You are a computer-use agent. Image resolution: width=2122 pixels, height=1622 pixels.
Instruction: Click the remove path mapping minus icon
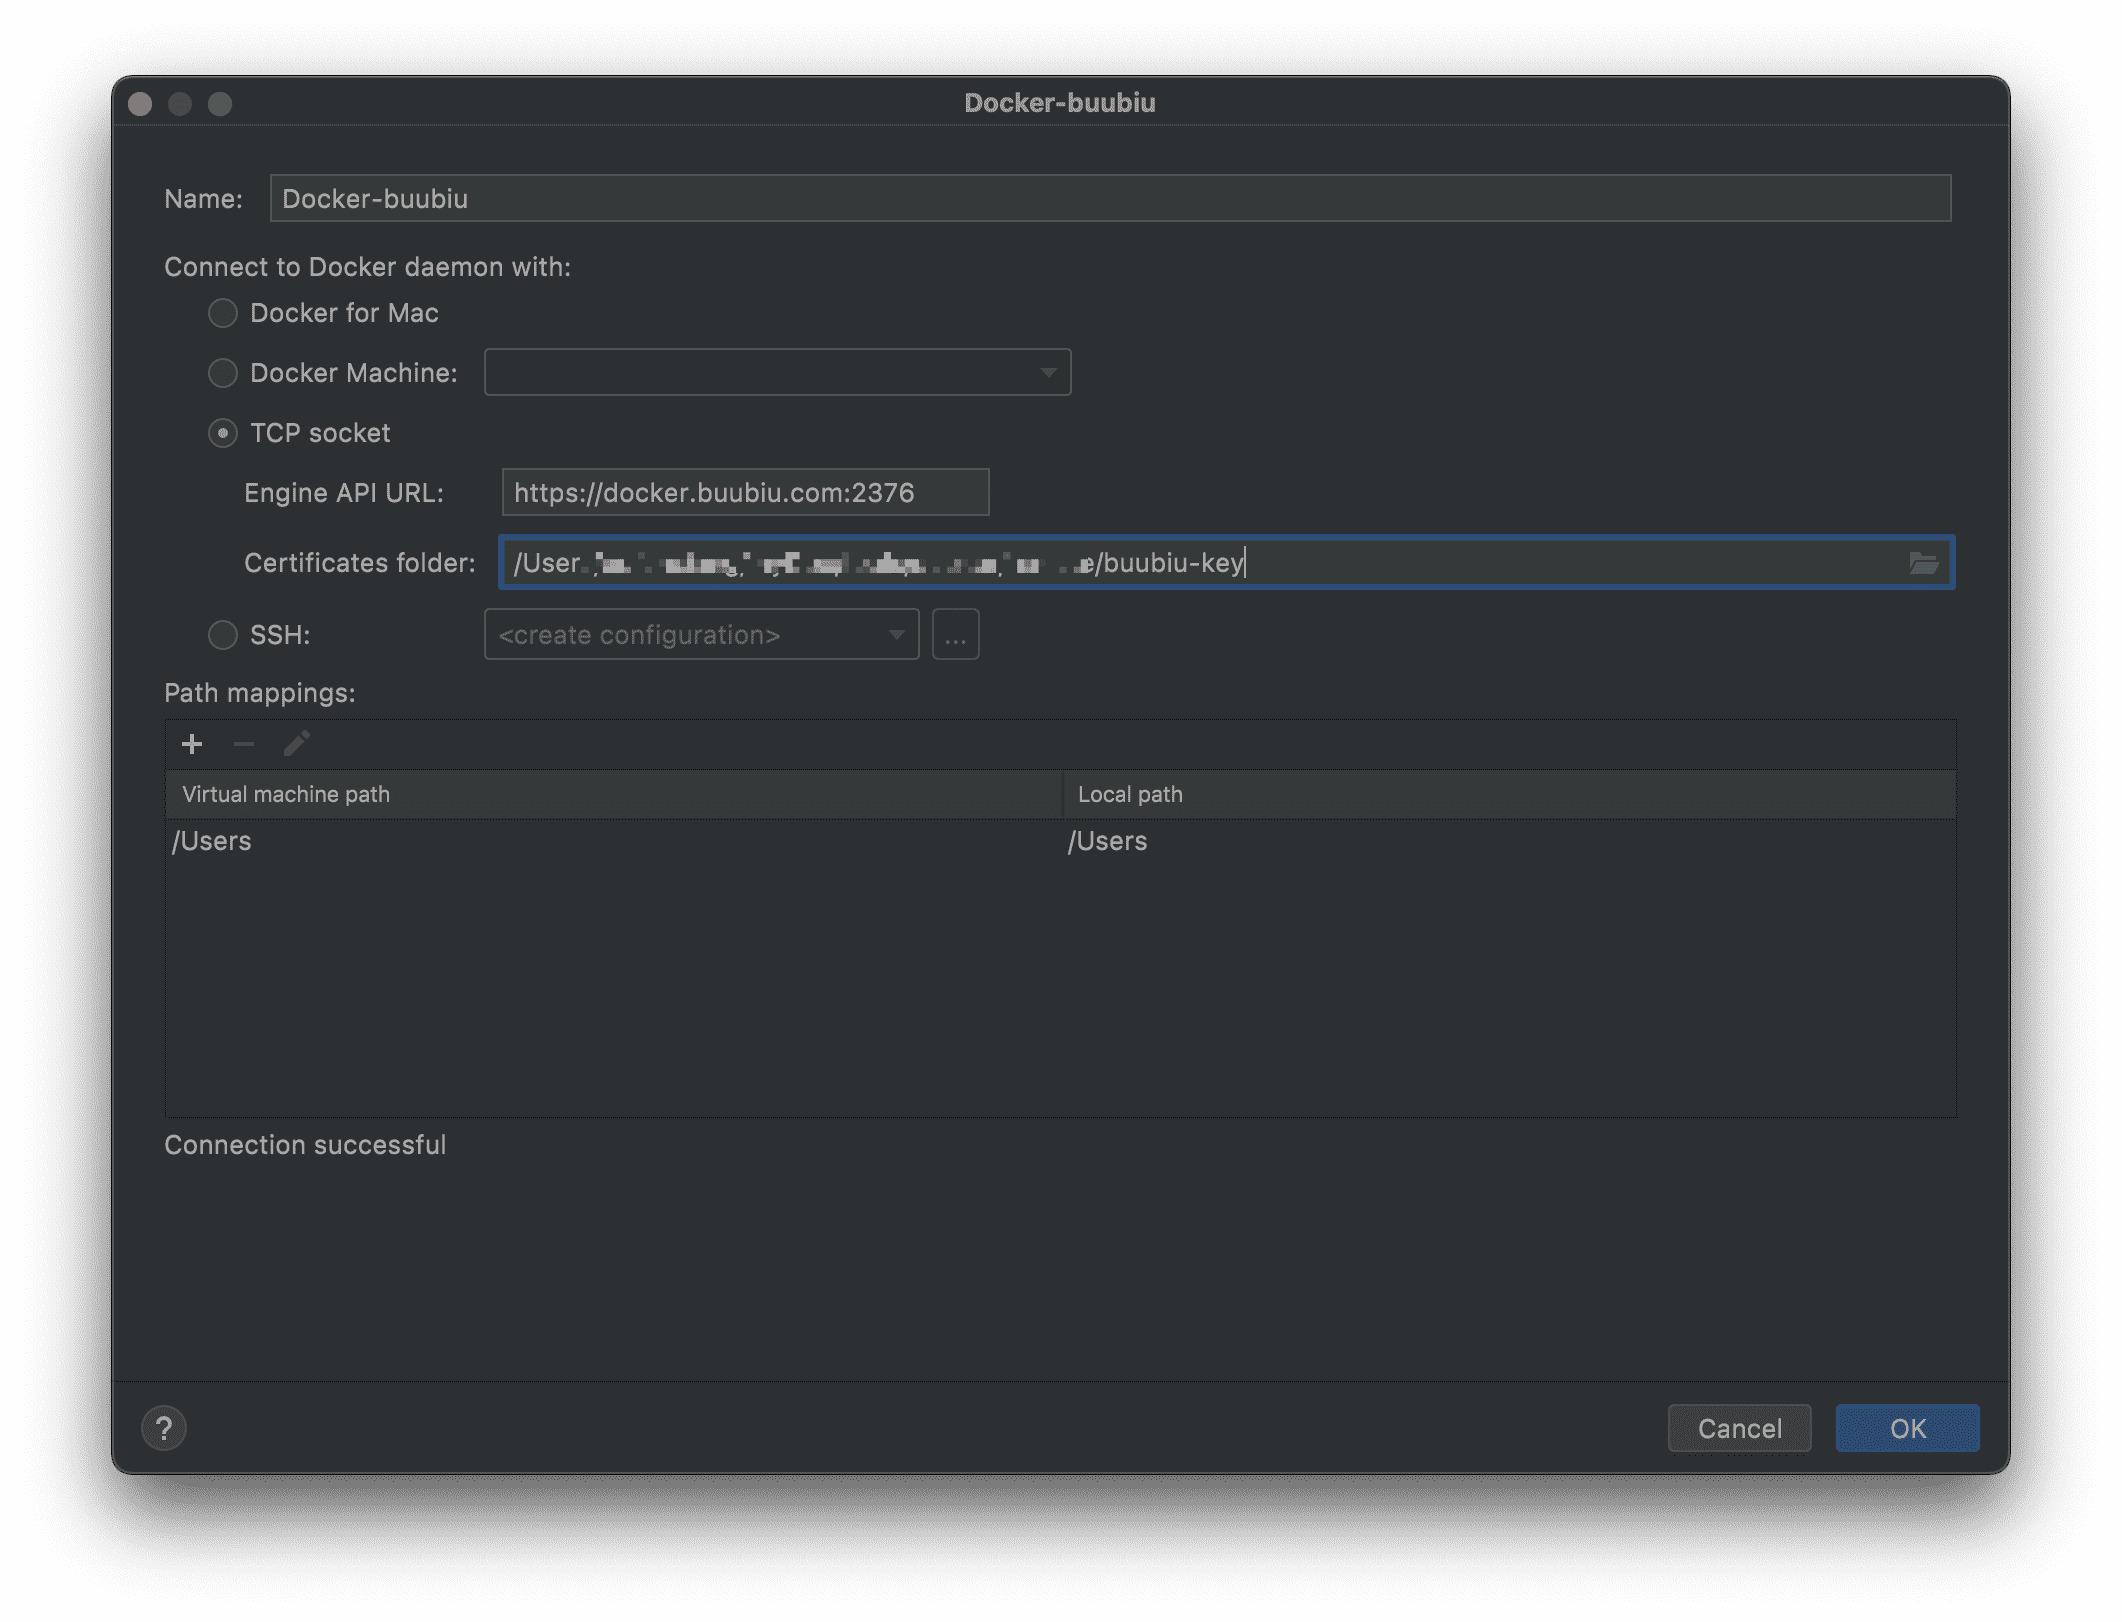(244, 744)
